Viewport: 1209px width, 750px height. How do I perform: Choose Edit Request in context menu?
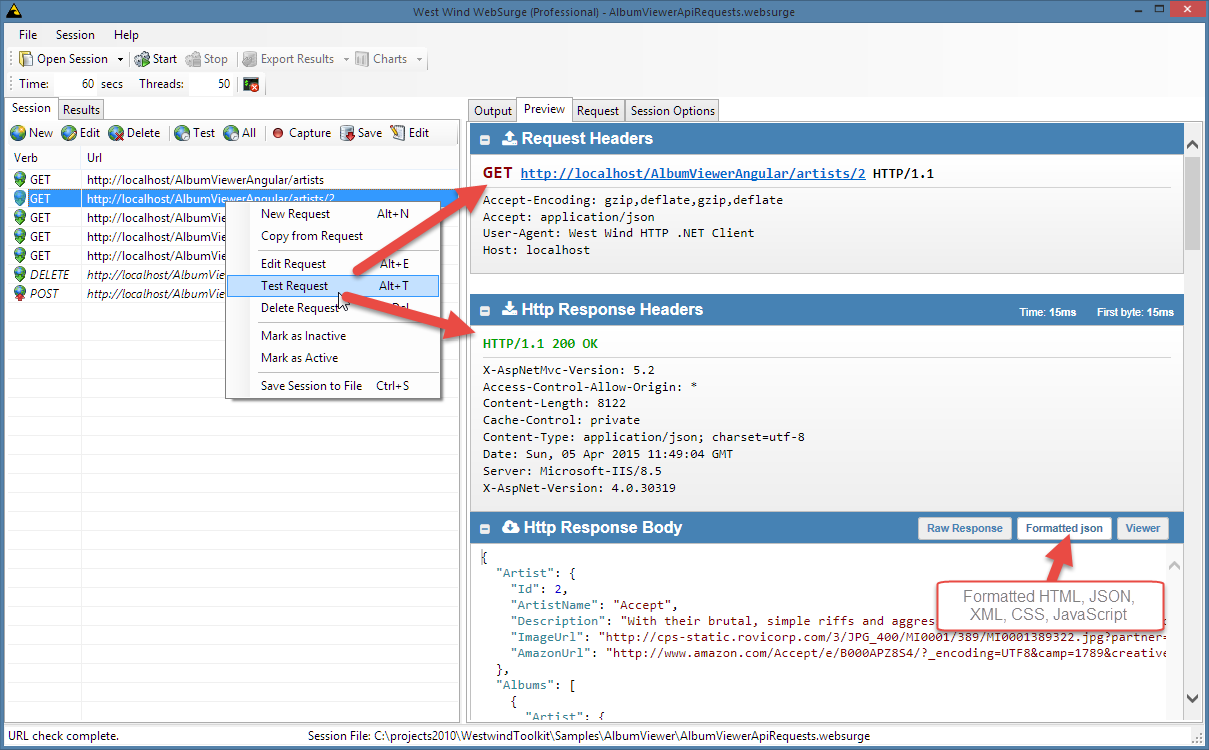333,264
